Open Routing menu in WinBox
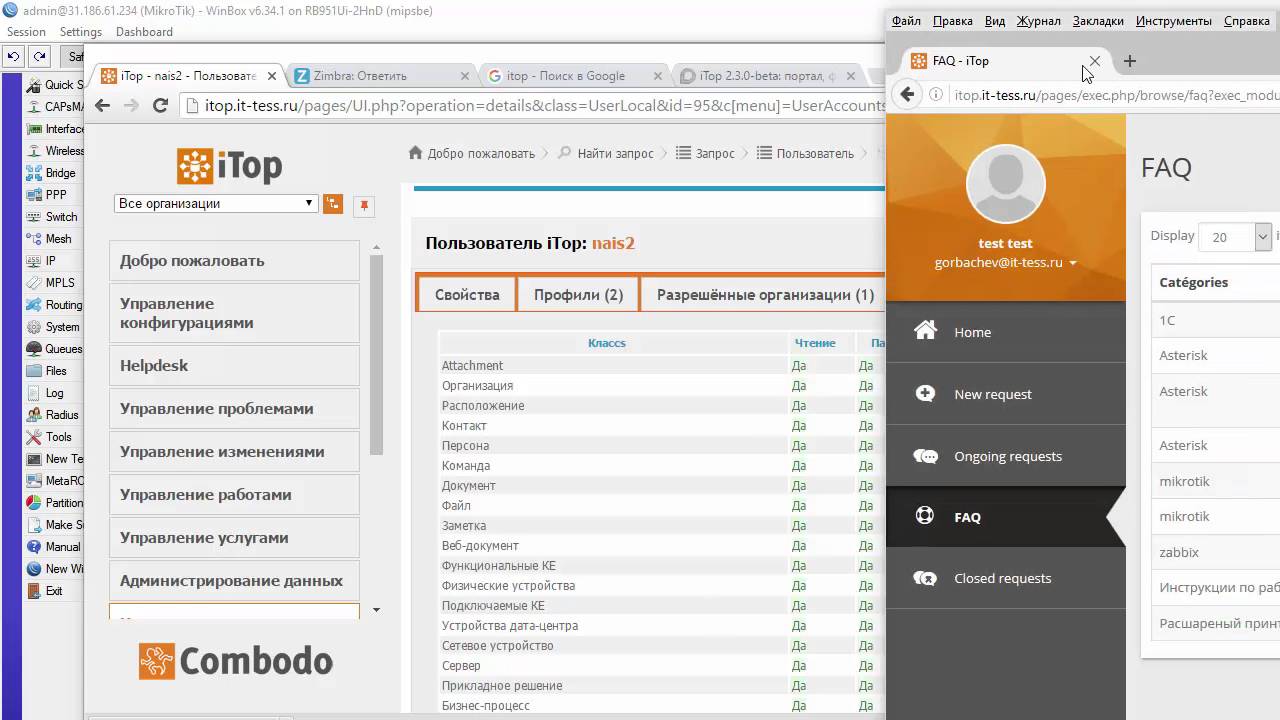This screenshot has width=1280, height=720. click(x=55, y=305)
